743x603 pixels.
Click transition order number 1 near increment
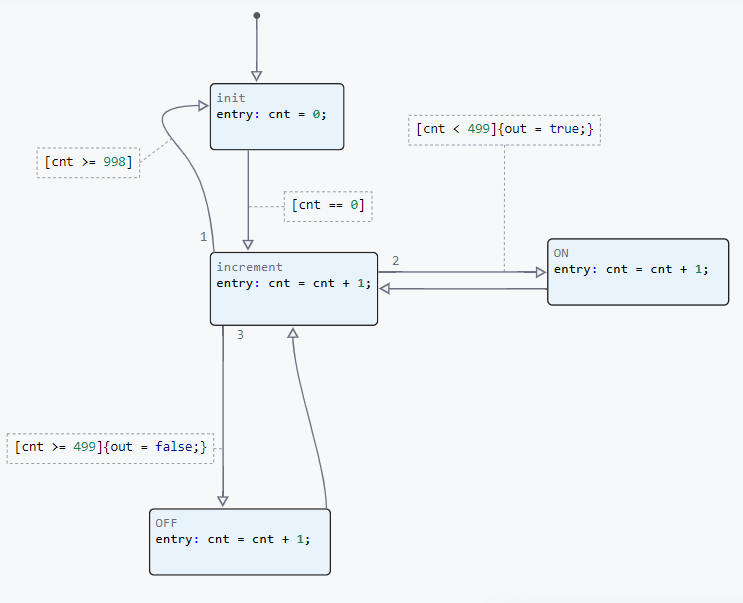(x=203, y=237)
